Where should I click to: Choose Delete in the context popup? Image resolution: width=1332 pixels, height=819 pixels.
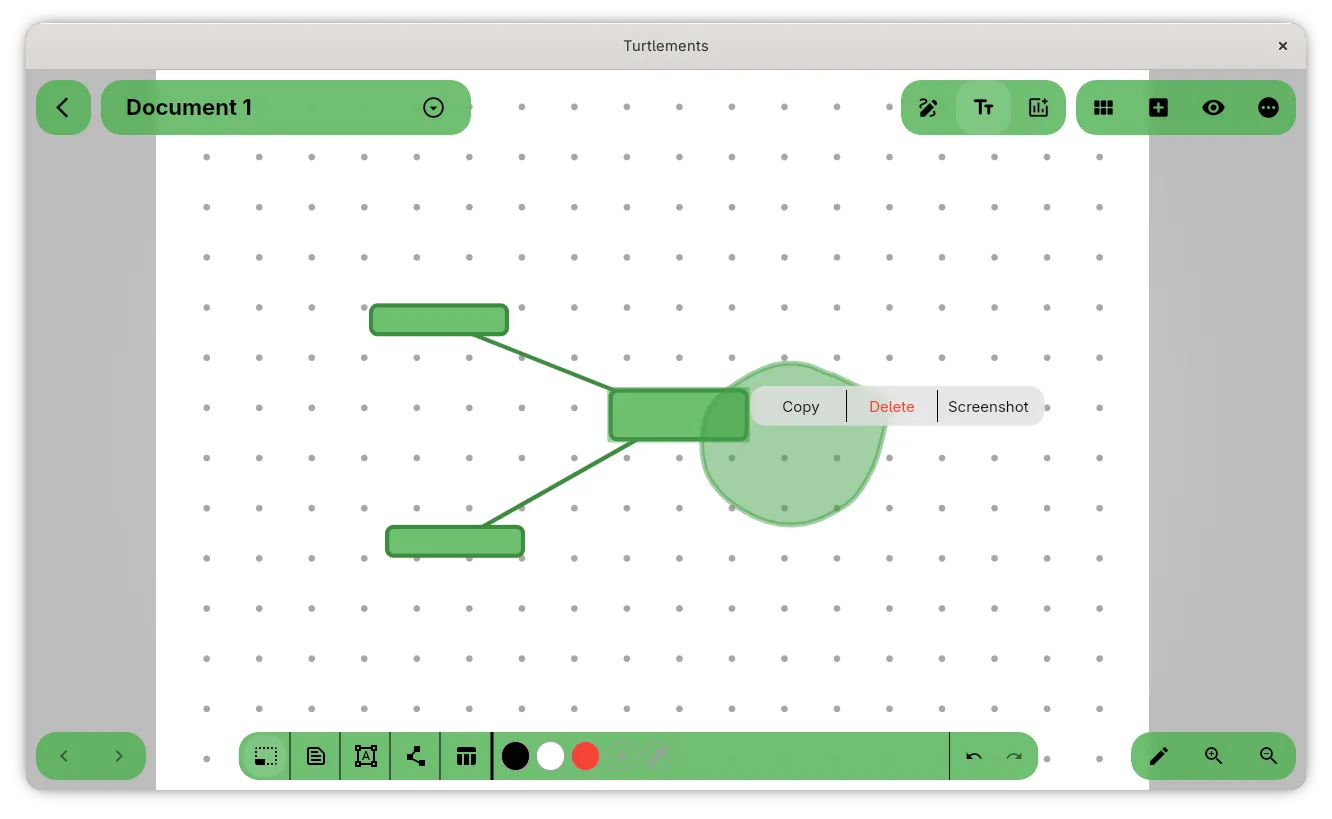pos(891,406)
